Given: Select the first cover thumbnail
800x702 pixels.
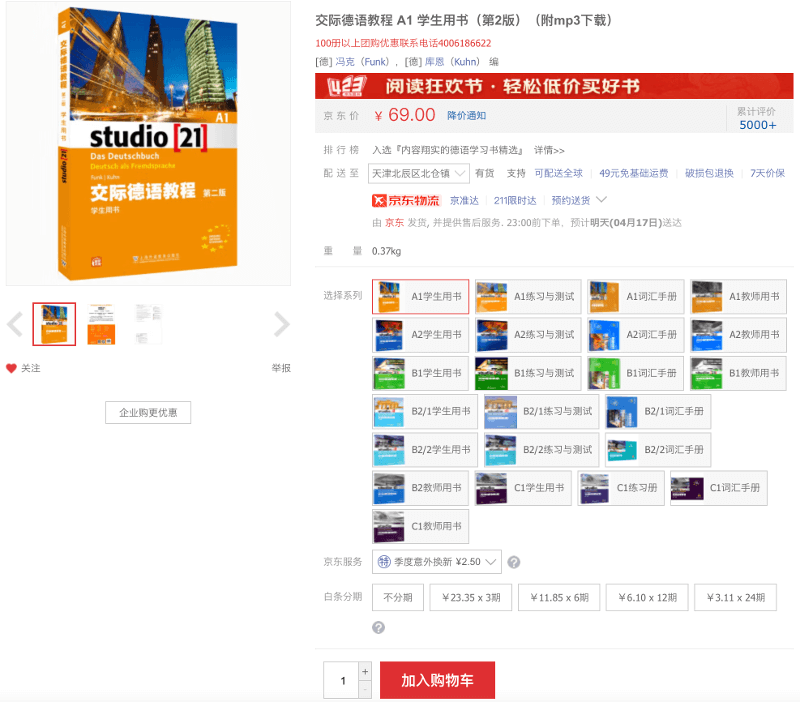Looking at the screenshot, I should click(x=54, y=324).
